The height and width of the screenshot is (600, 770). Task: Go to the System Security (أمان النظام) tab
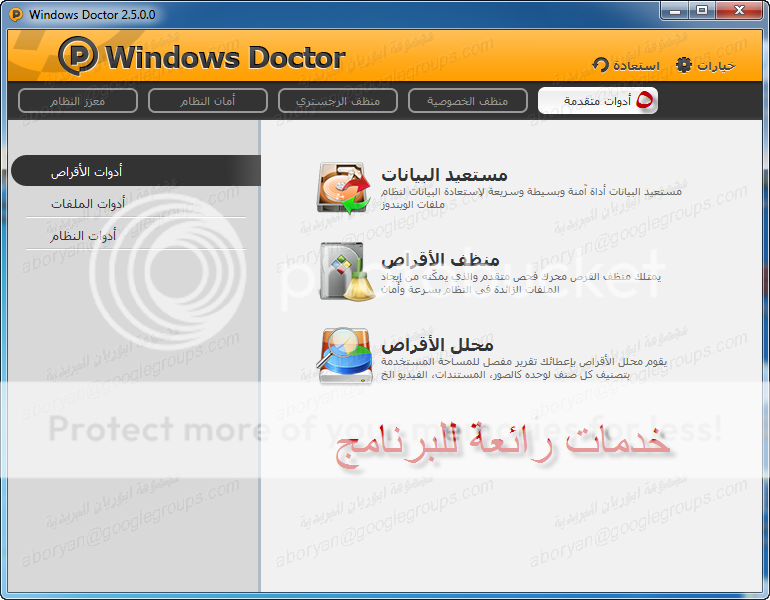point(207,101)
